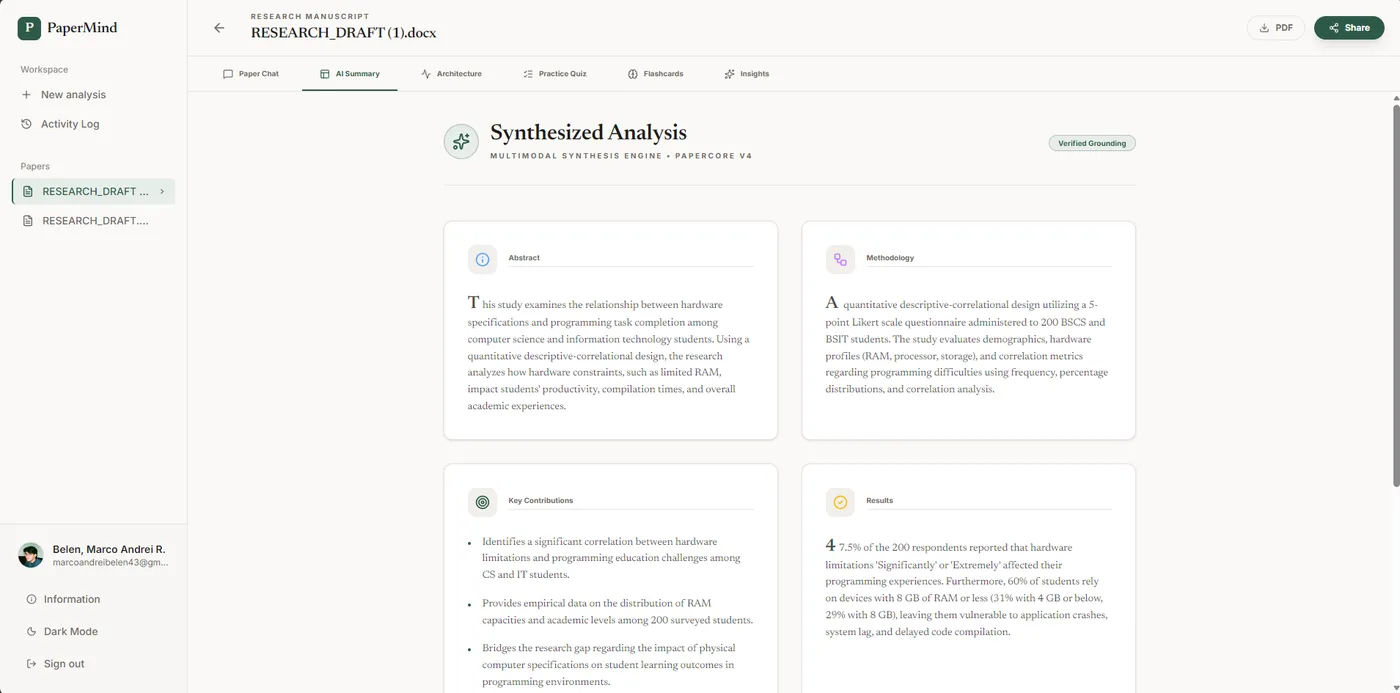Click the Key Contributions card label
The height and width of the screenshot is (693, 1400).
coord(541,501)
